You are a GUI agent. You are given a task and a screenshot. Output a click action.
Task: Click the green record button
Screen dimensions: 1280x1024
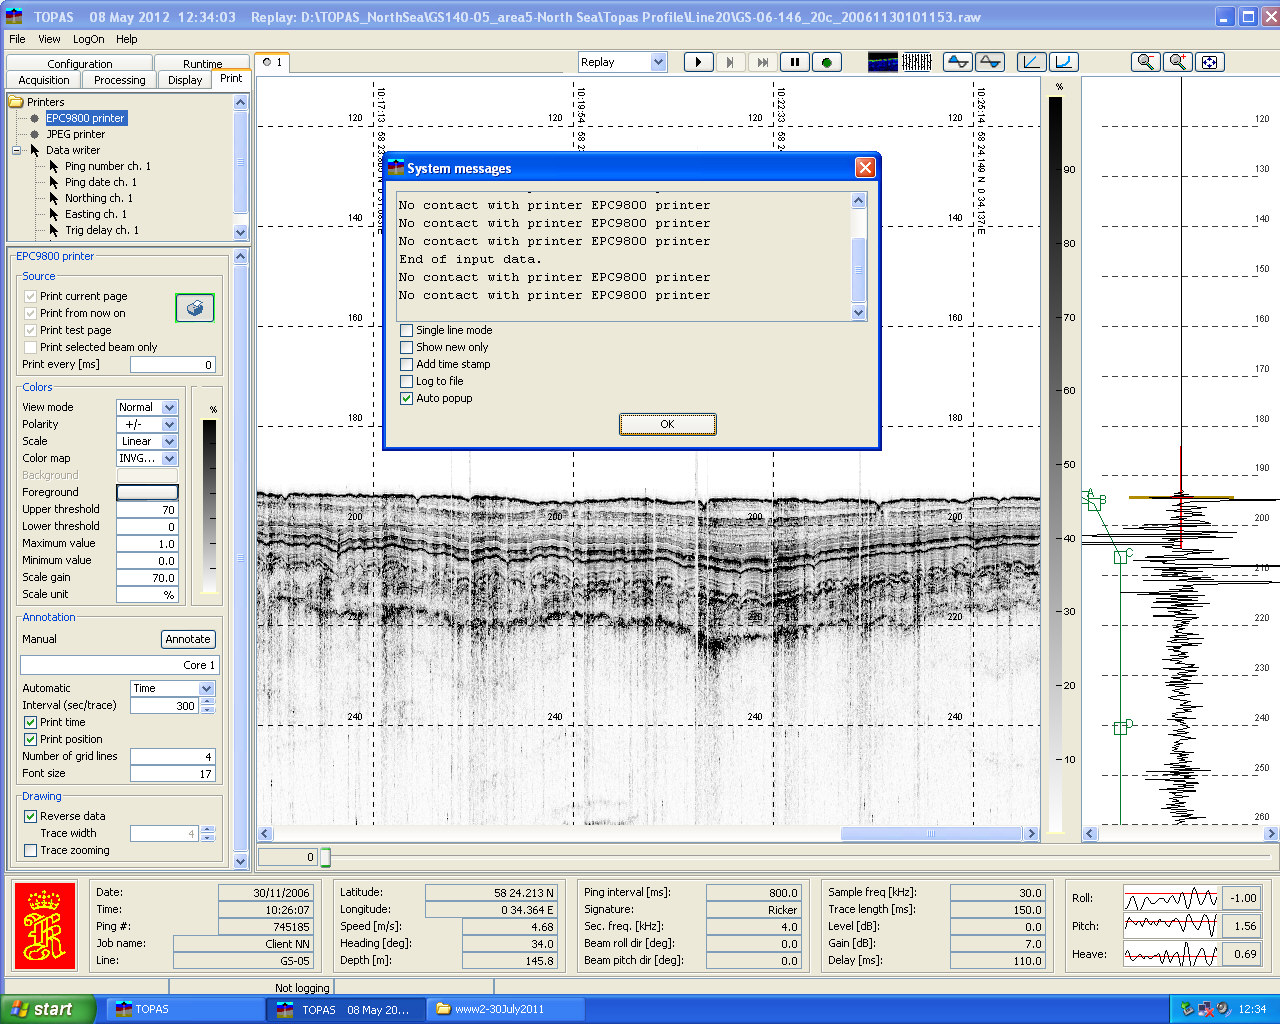826,62
